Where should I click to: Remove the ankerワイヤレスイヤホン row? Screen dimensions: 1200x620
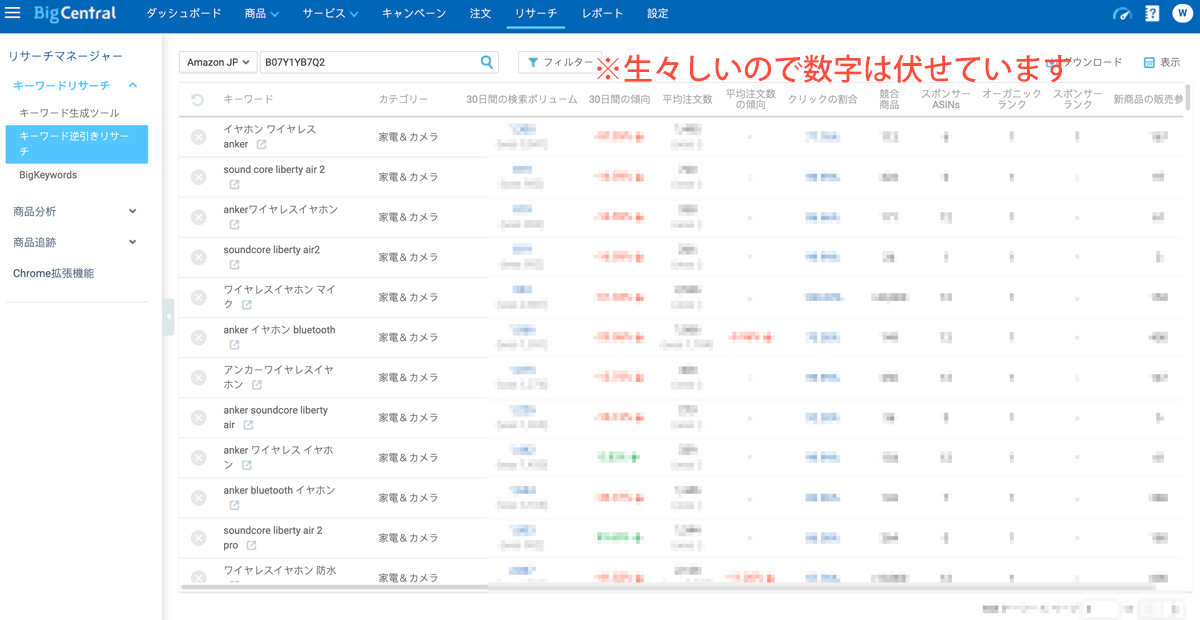coord(198,217)
